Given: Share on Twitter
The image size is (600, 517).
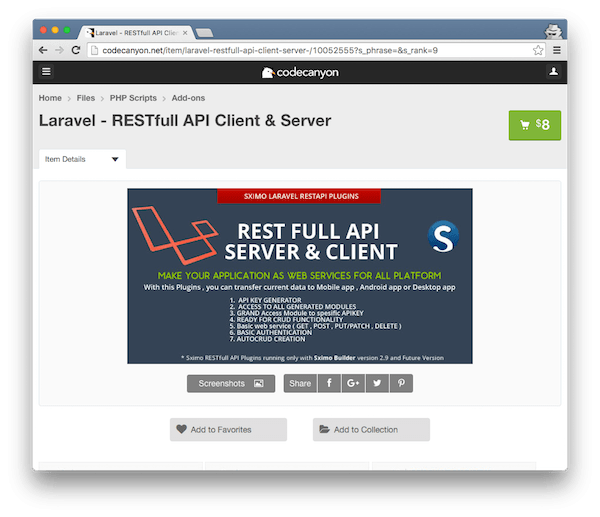Looking at the screenshot, I should [x=377, y=383].
